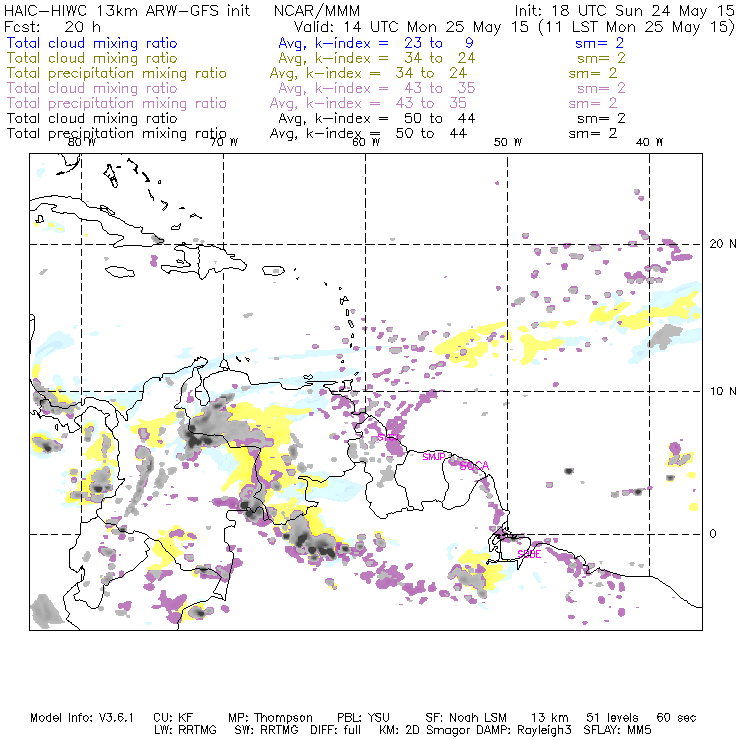Click the 'SBBE' station marker on the map
Viewport: 740px width, 740px height.
point(529,554)
